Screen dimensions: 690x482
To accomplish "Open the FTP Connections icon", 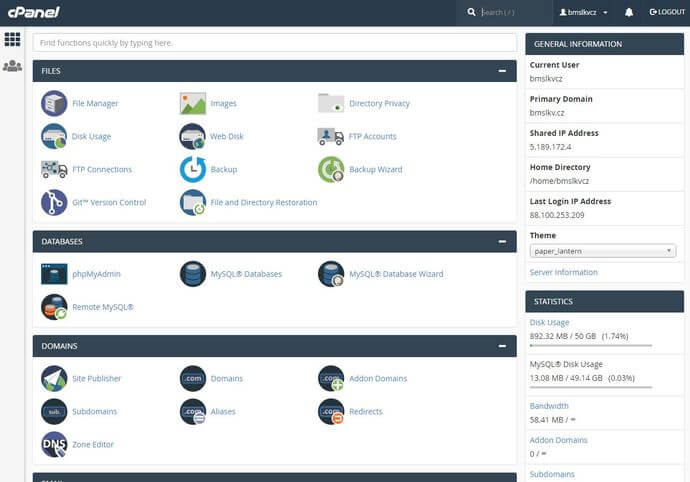I will coord(54,169).
